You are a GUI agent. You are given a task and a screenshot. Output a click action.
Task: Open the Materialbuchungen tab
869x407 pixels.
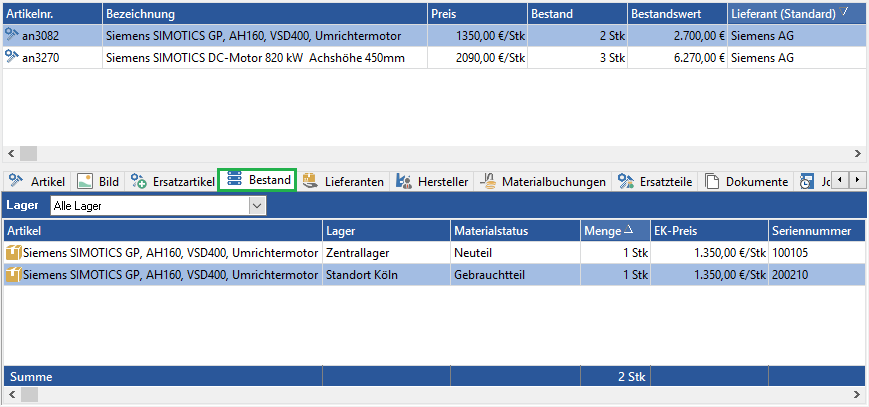pyautogui.click(x=543, y=181)
